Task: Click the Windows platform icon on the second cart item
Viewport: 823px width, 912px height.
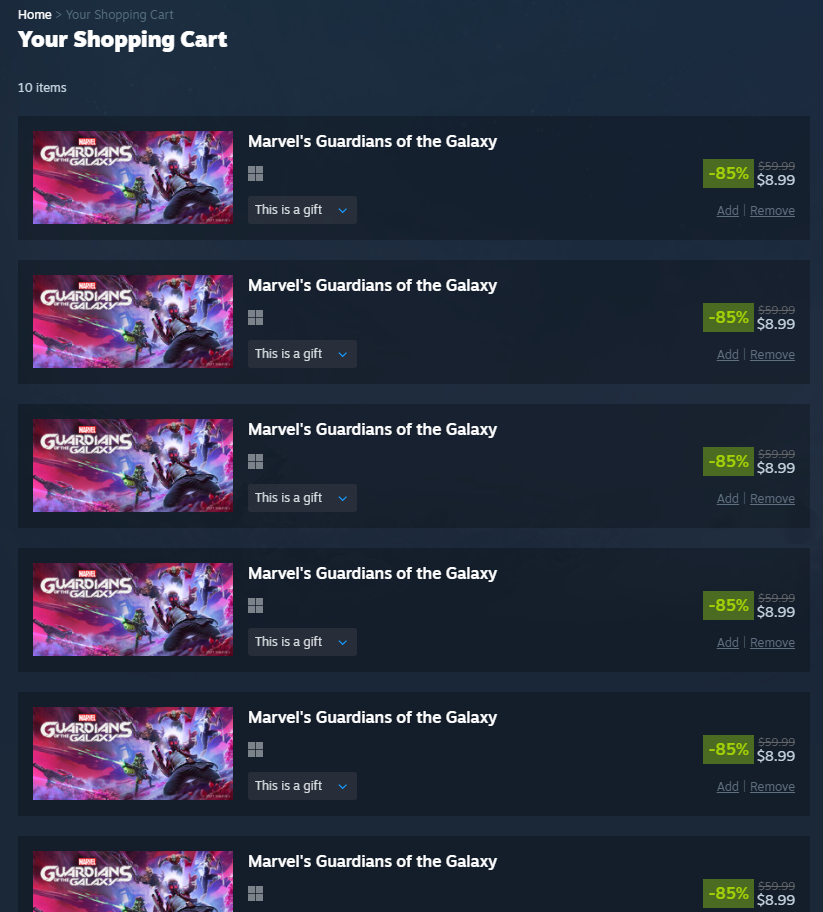Action: pos(255,318)
